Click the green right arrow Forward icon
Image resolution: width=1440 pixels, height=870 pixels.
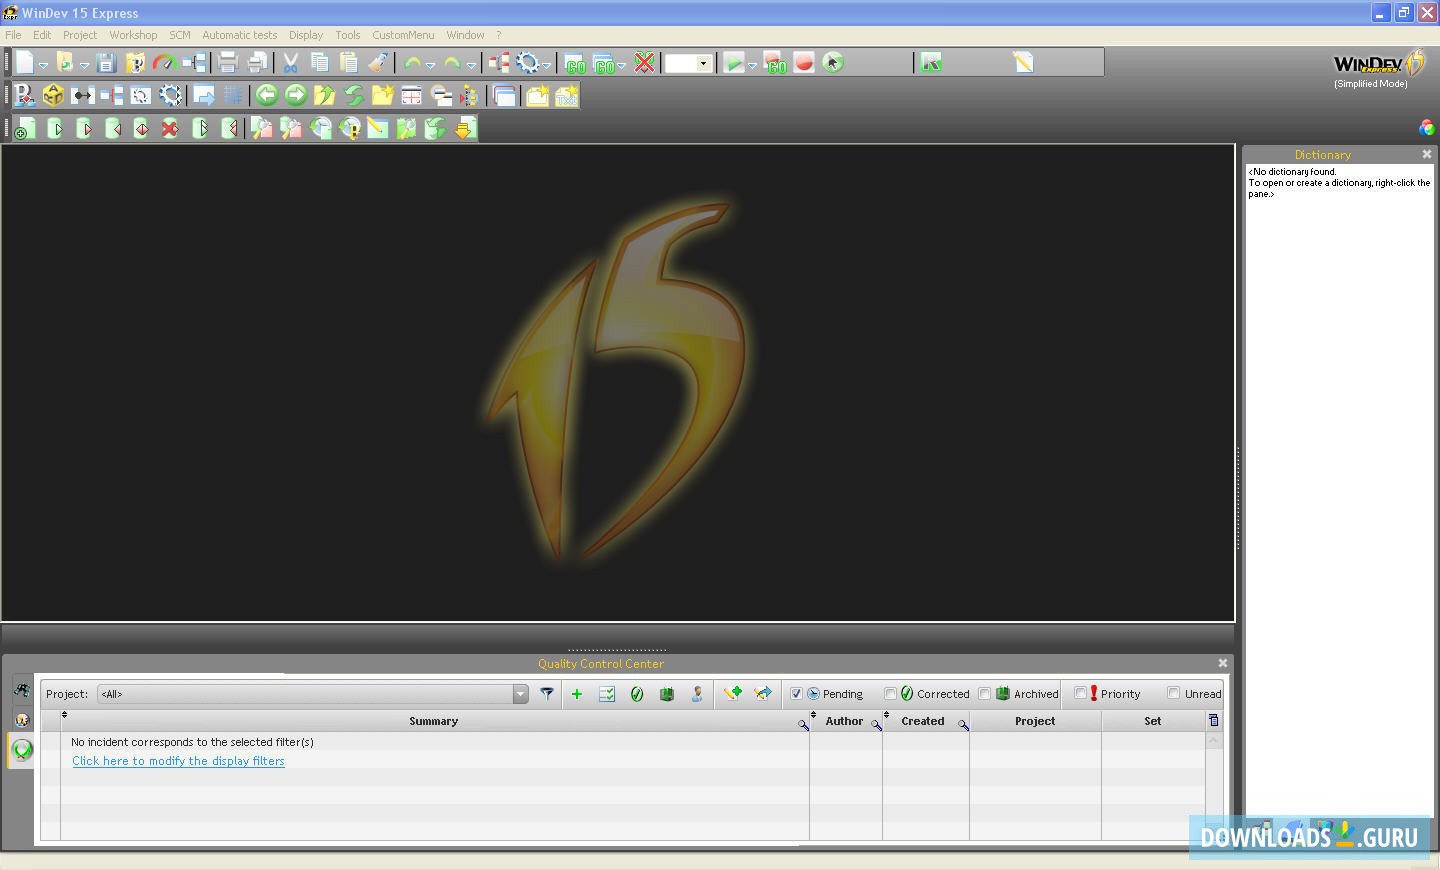295,95
